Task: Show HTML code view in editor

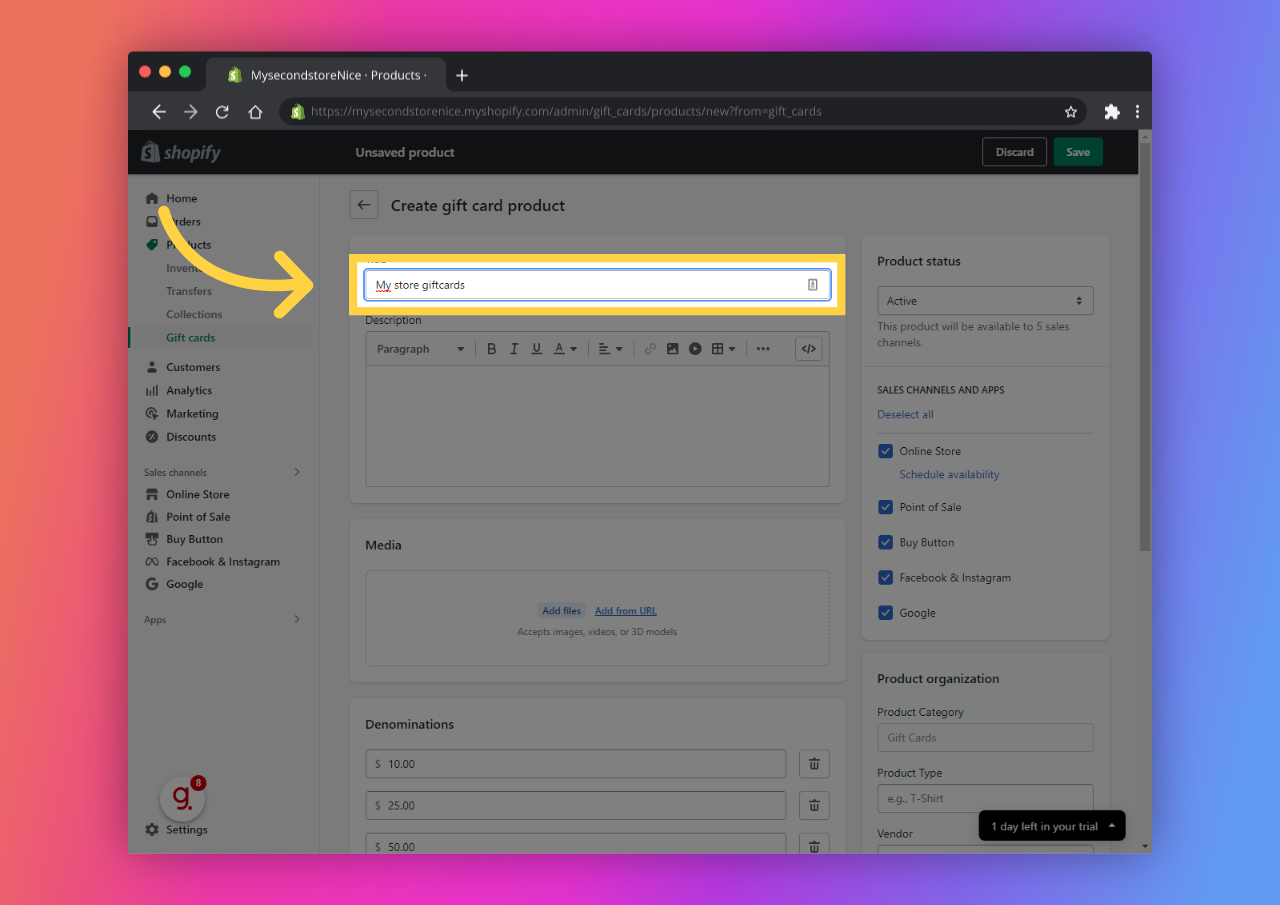Action: click(x=808, y=349)
